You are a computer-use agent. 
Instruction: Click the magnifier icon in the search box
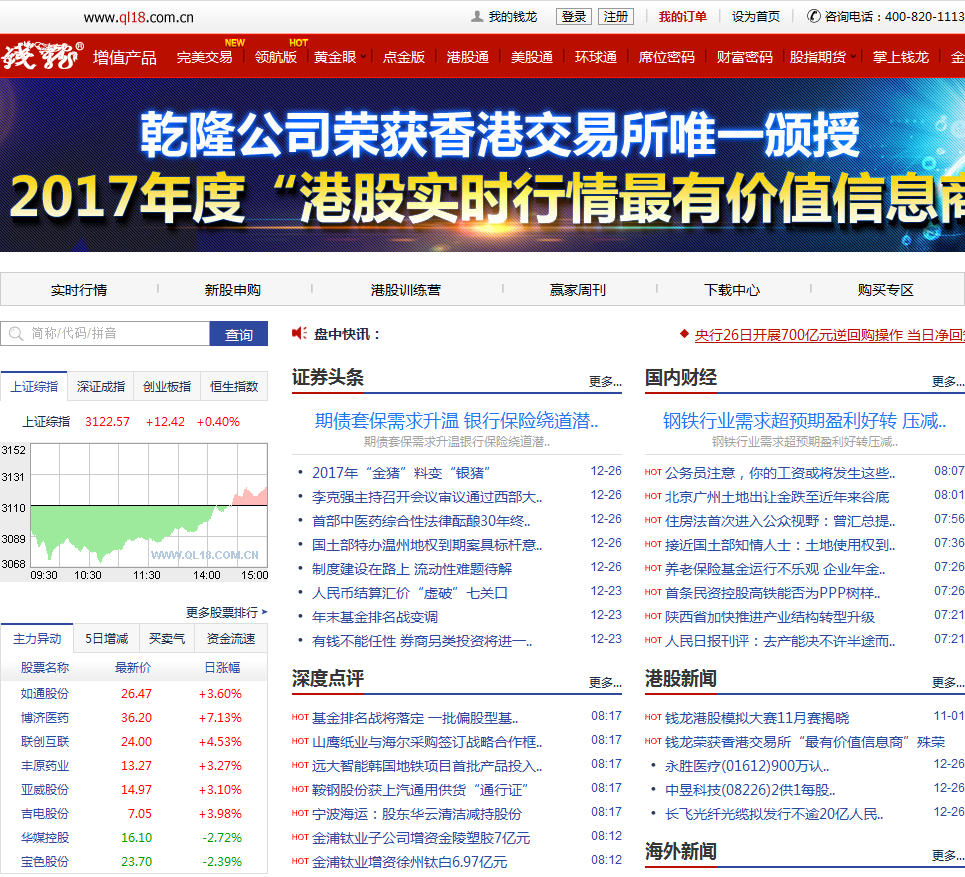pos(16,334)
